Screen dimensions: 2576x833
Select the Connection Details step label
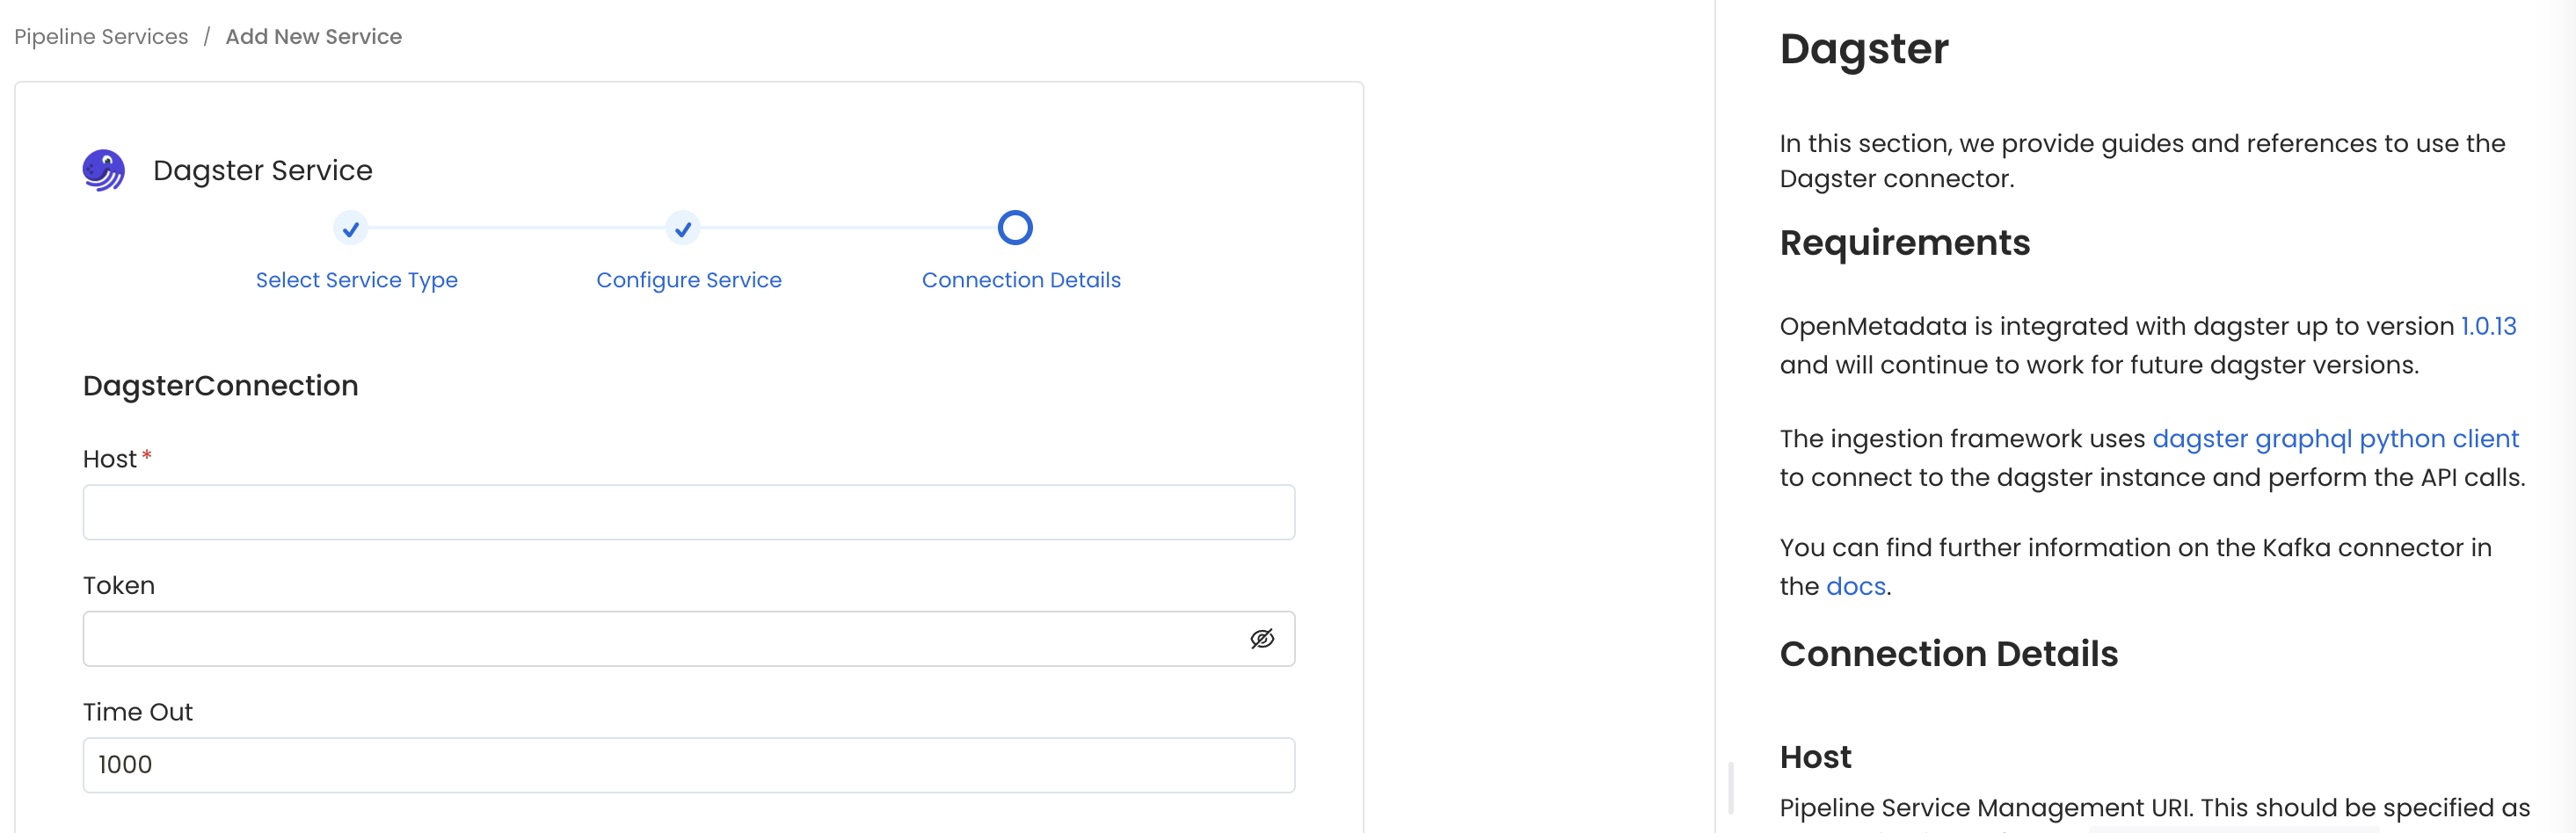pyautogui.click(x=1021, y=280)
